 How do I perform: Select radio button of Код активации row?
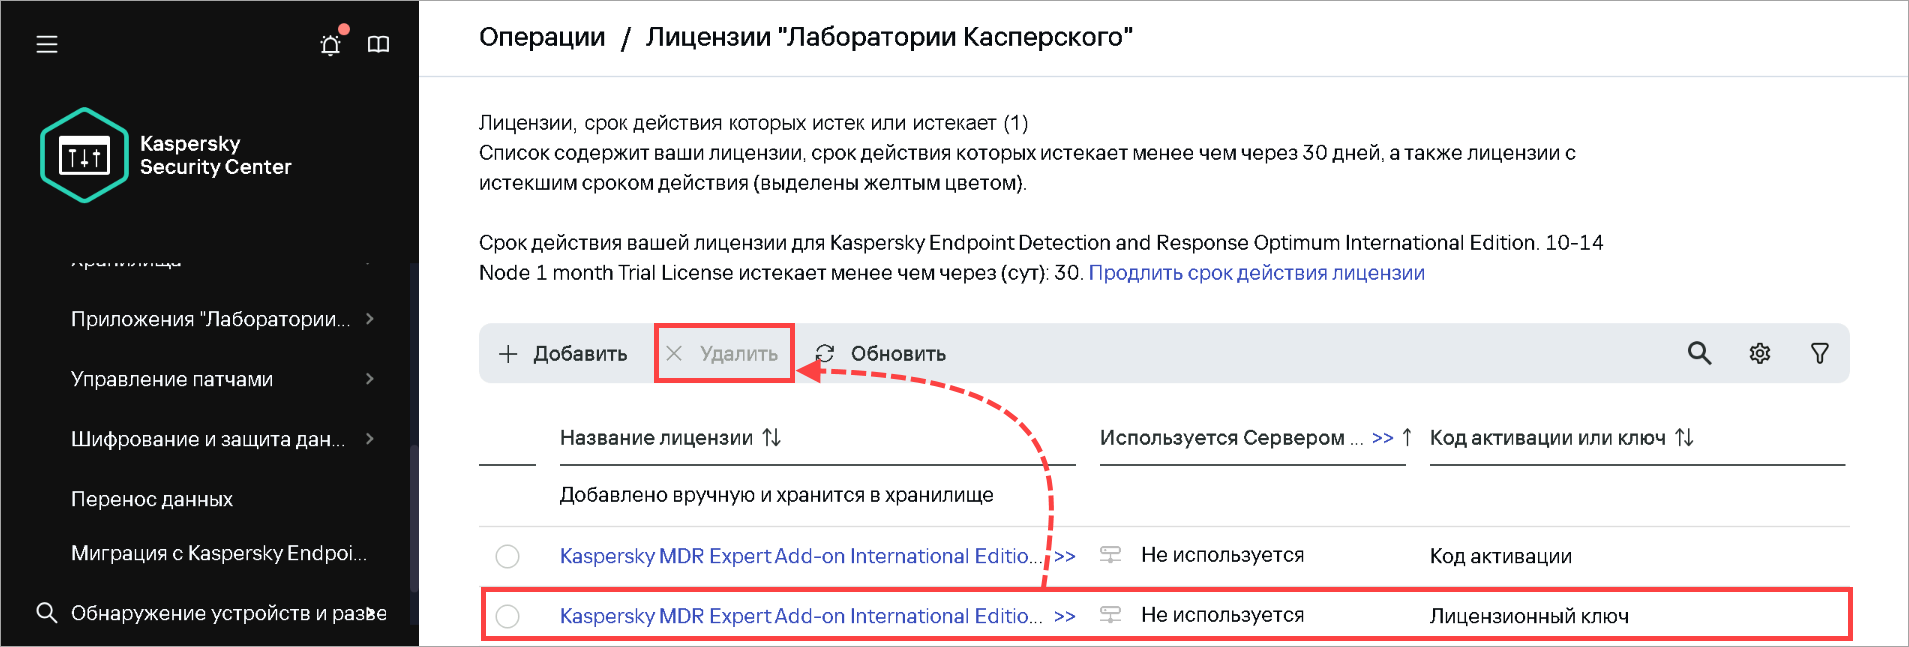508,556
